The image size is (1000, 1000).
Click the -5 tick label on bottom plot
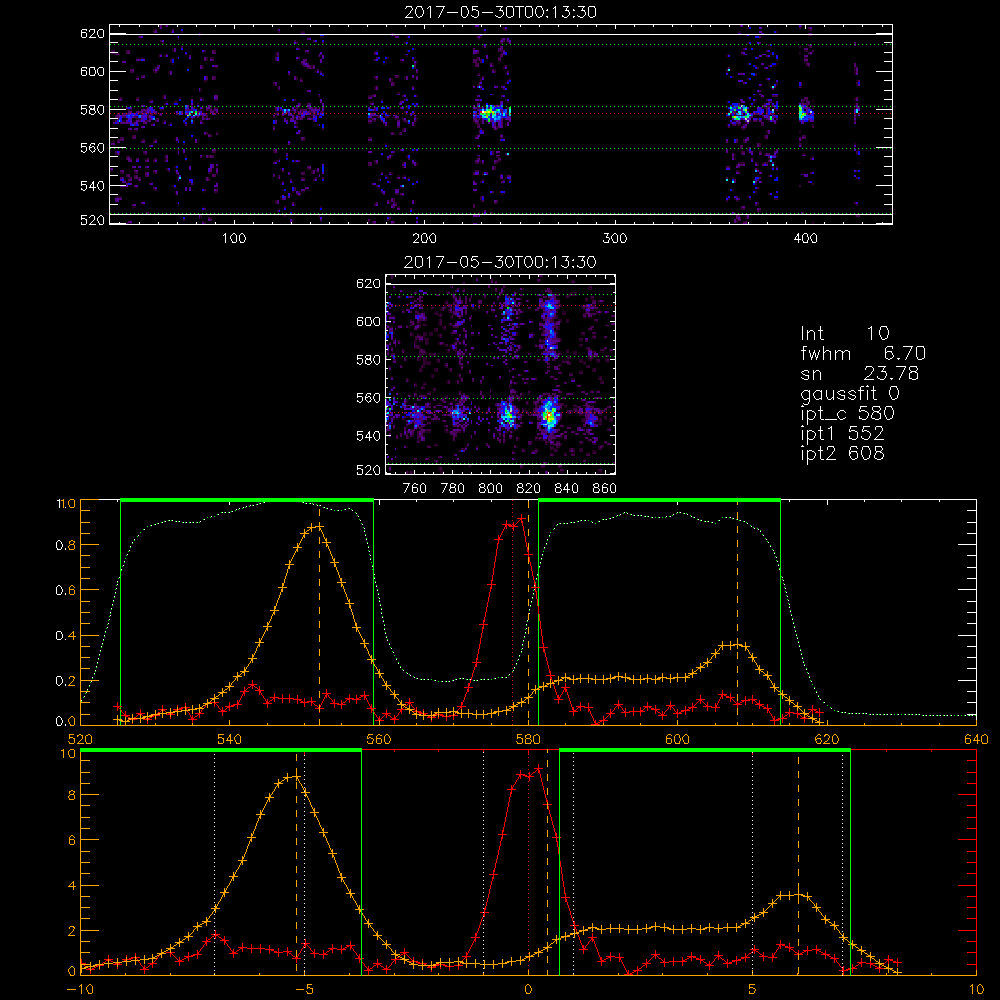[304, 989]
